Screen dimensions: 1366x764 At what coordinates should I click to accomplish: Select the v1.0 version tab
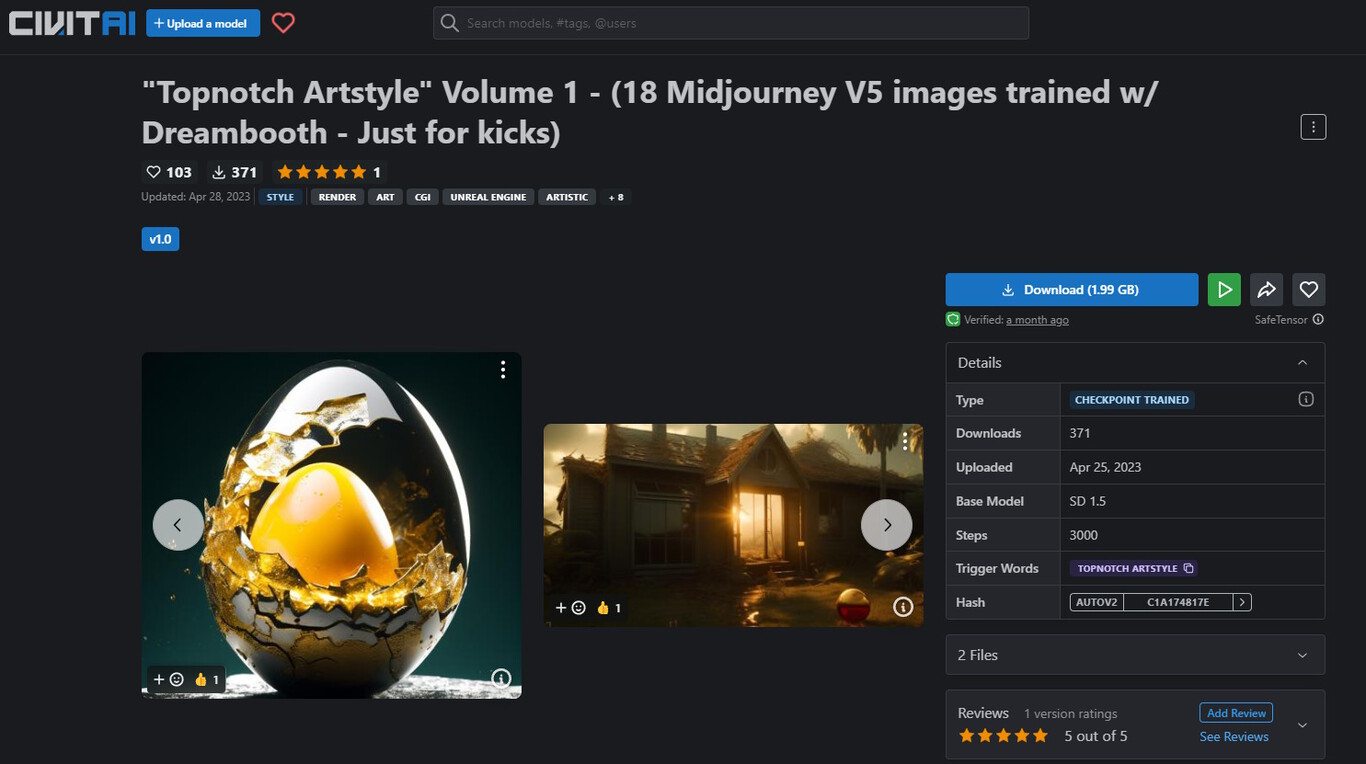tap(160, 239)
